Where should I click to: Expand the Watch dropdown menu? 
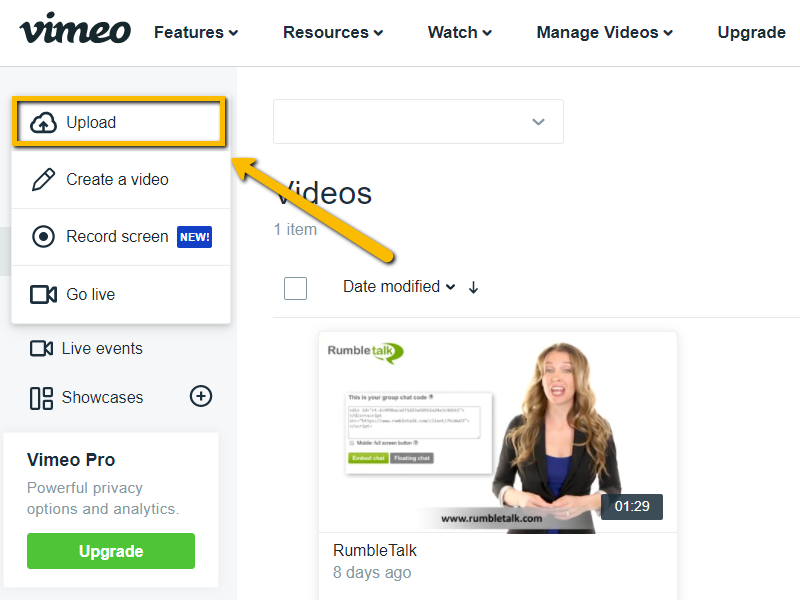click(x=460, y=33)
